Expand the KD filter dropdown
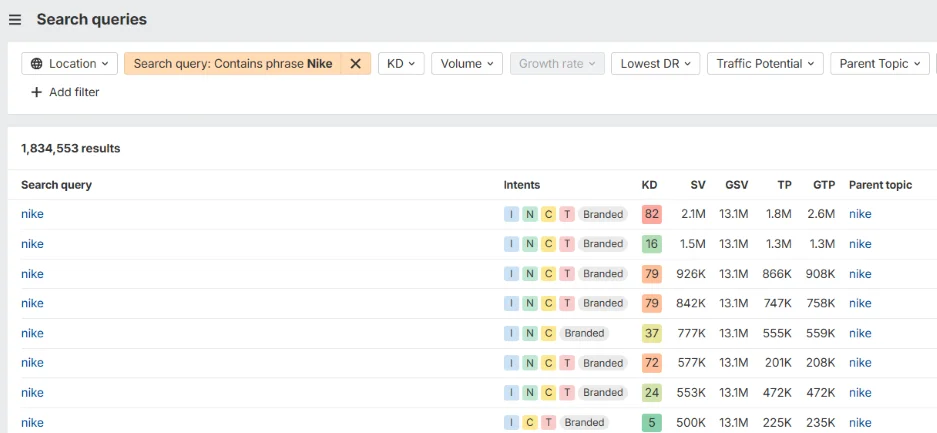Screen dimensions: 937x433 pos(401,64)
